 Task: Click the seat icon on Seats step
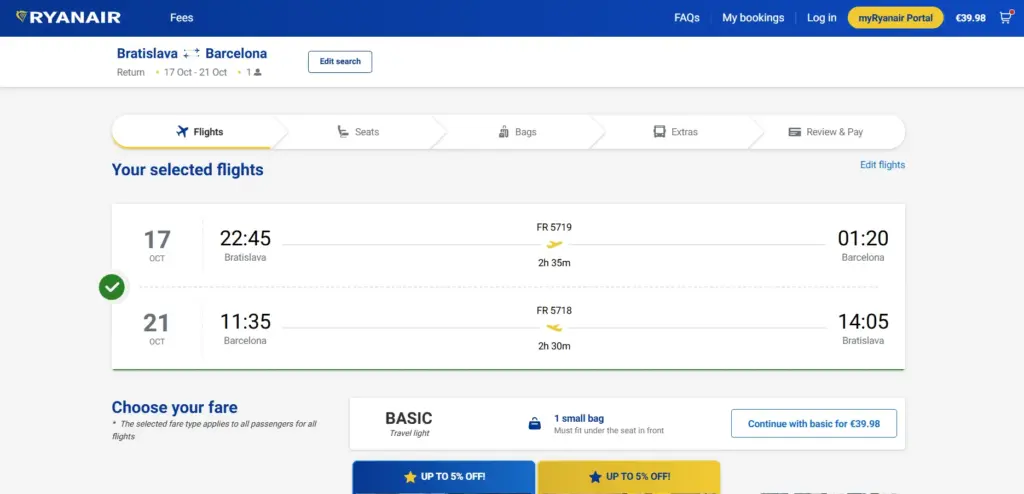click(x=343, y=132)
